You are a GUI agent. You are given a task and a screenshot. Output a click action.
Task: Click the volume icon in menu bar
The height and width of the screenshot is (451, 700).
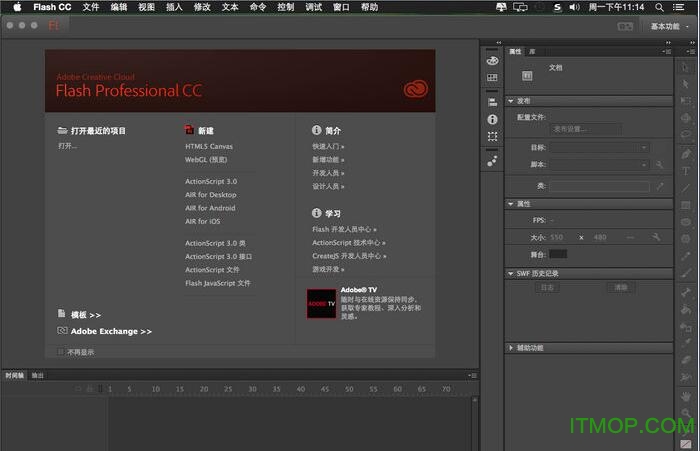(574, 7)
